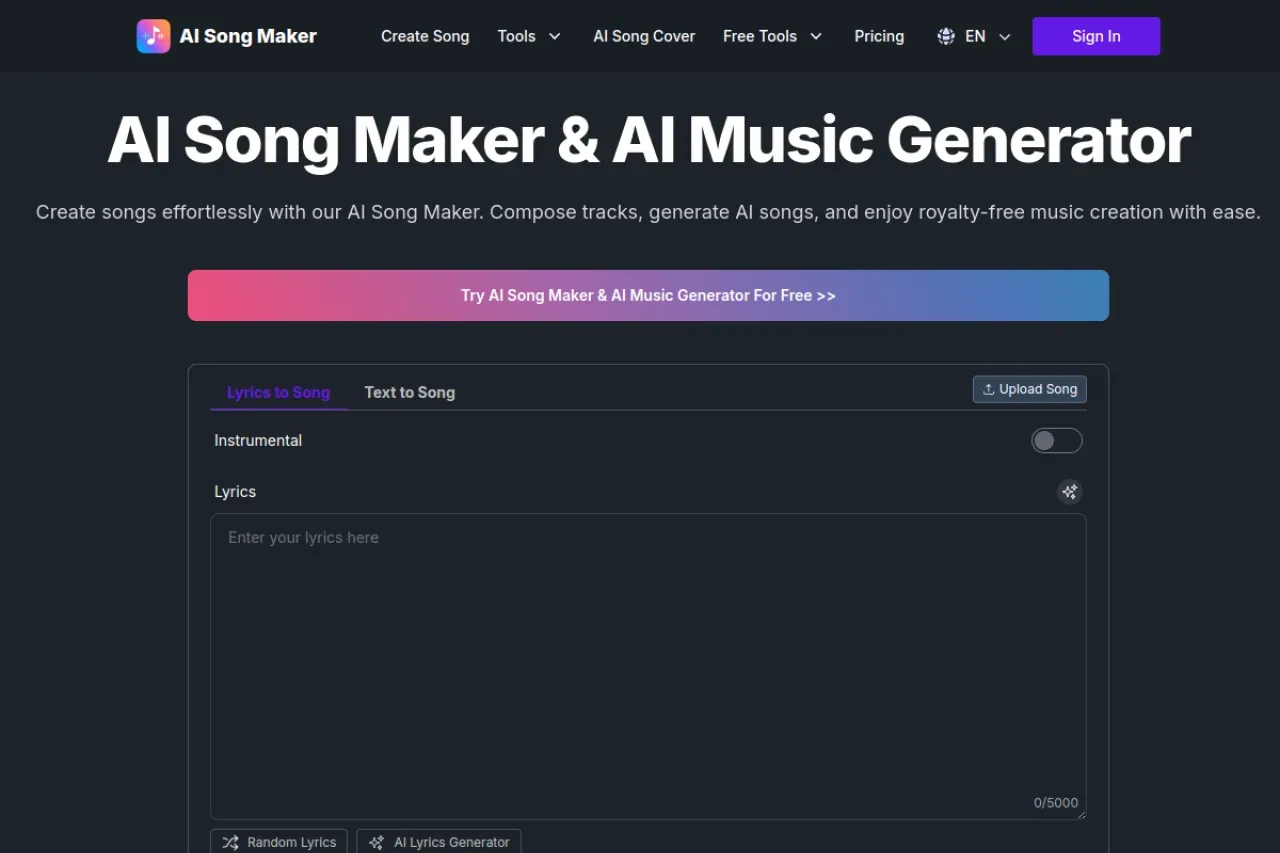Switch to the Lyrics to Song tab
This screenshot has width=1280, height=853.
[x=278, y=392]
